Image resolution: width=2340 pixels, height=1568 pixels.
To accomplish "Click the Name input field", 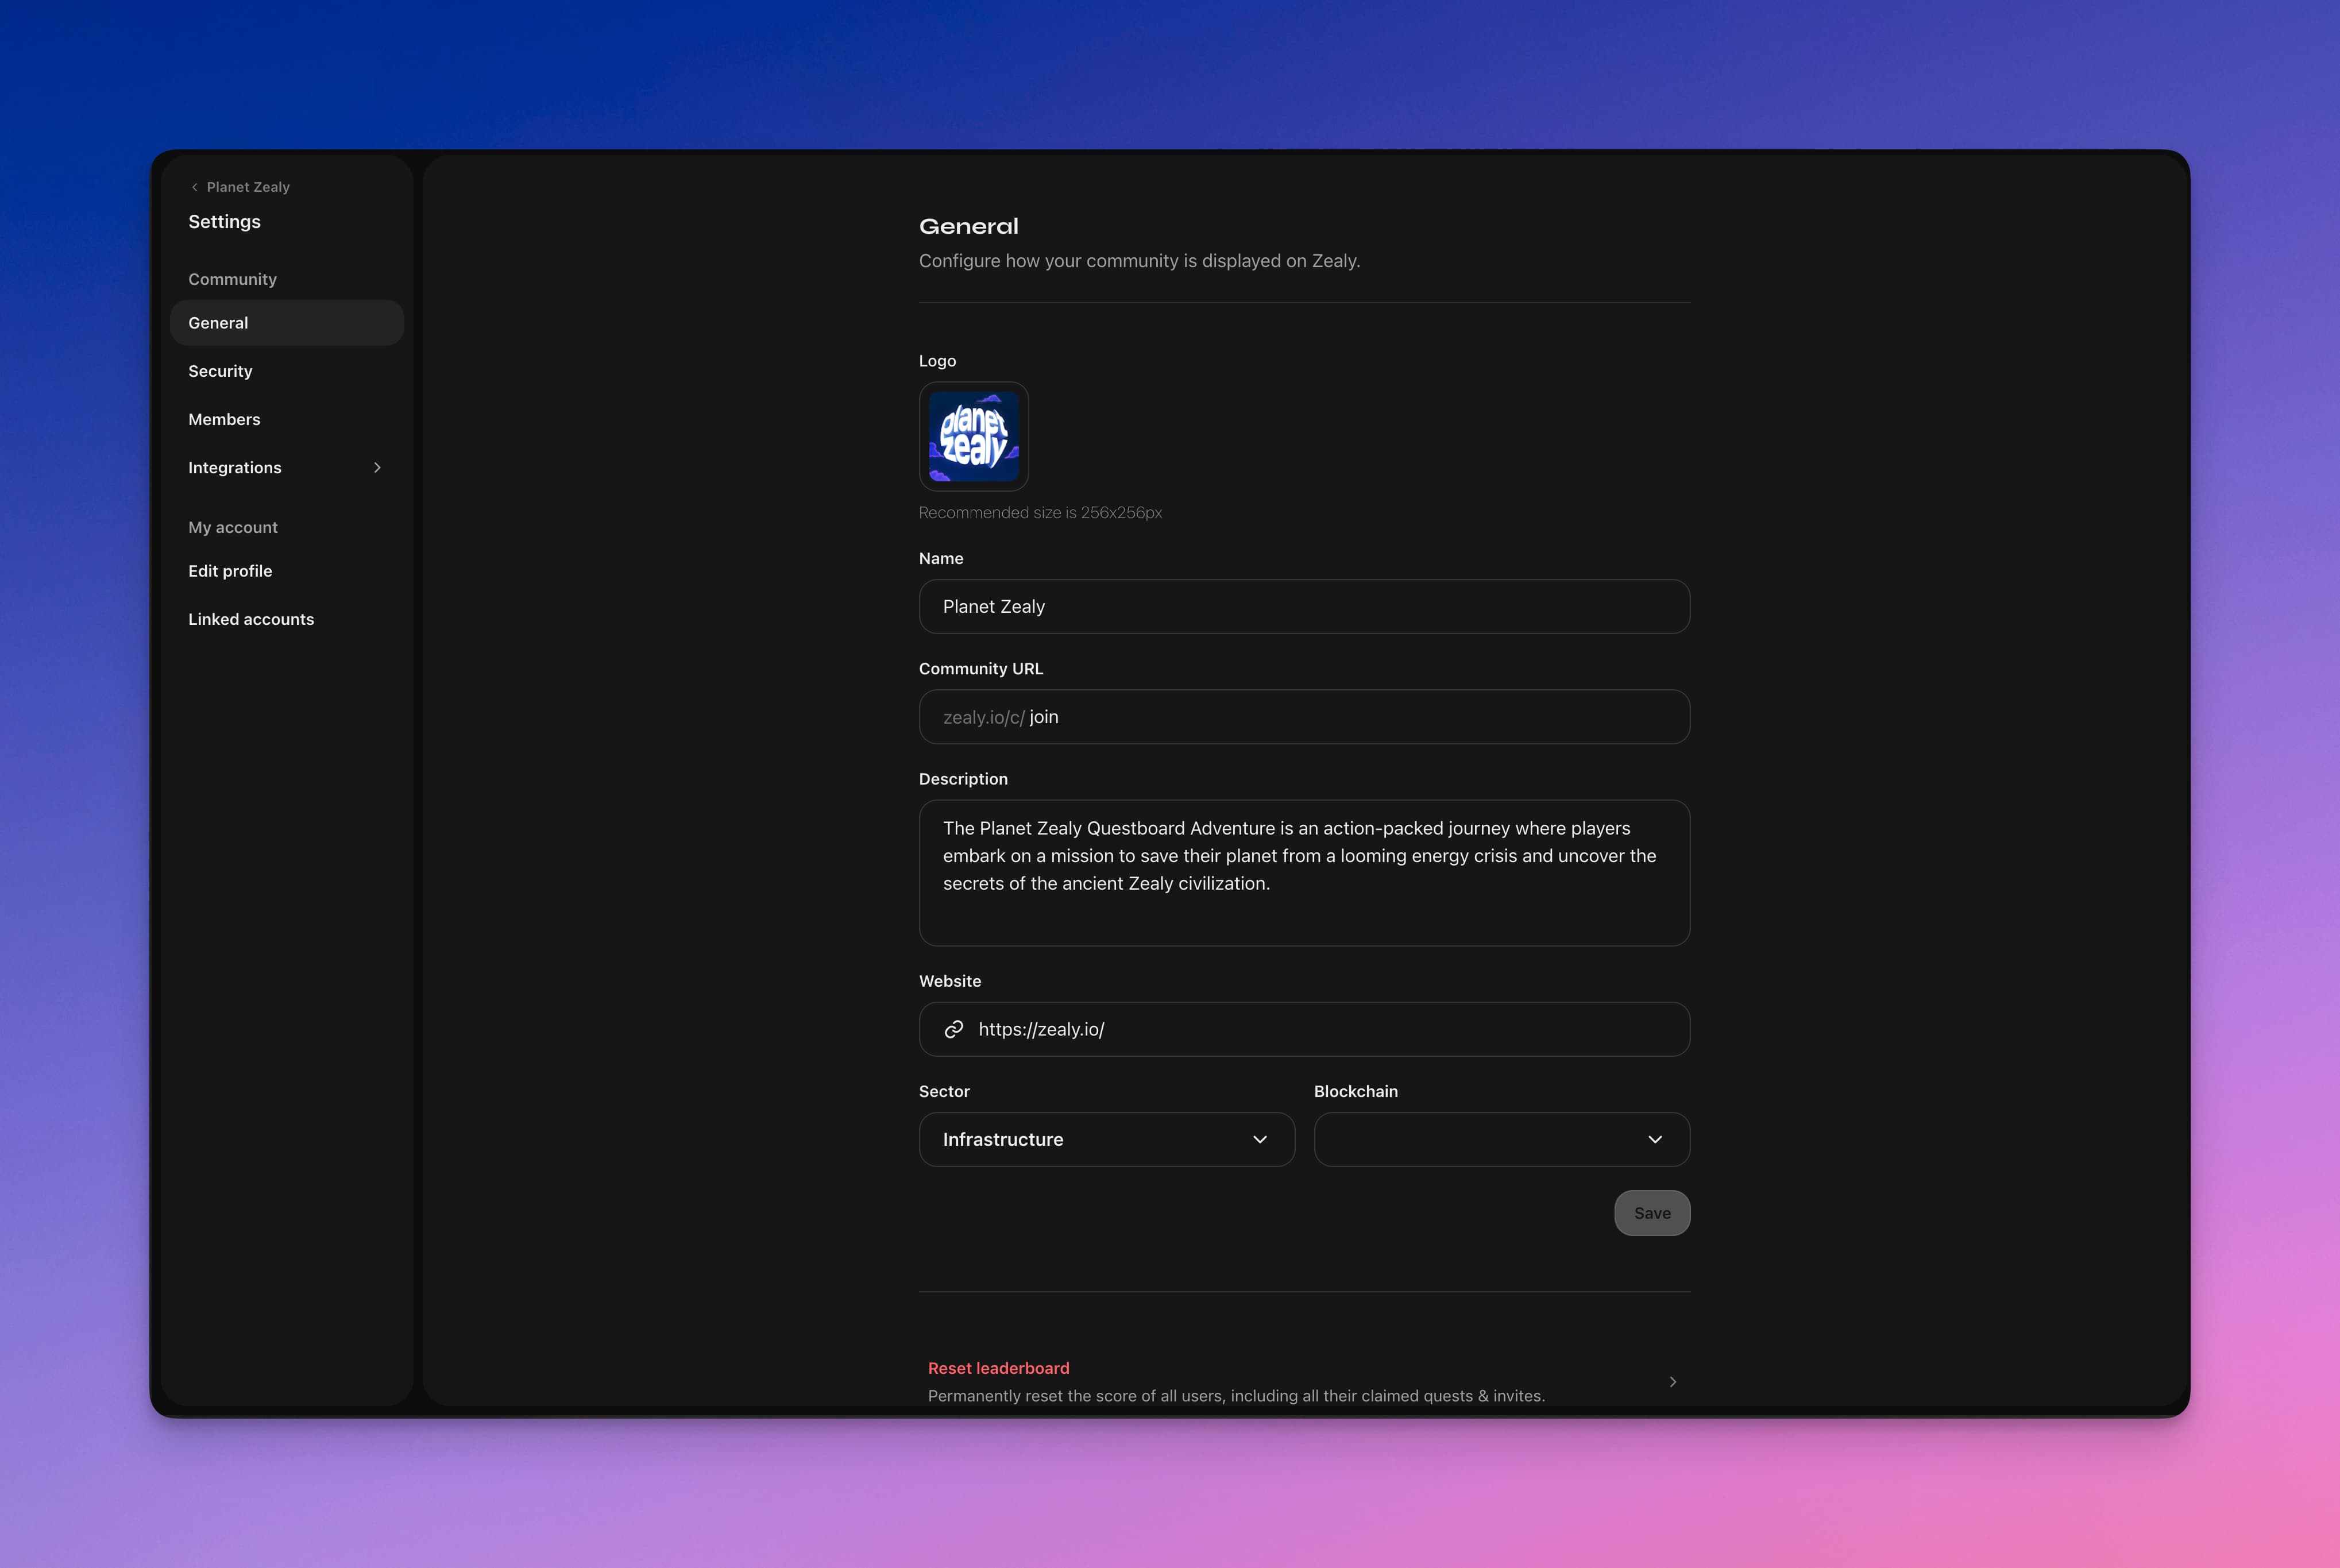I will click(x=1304, y=605).
